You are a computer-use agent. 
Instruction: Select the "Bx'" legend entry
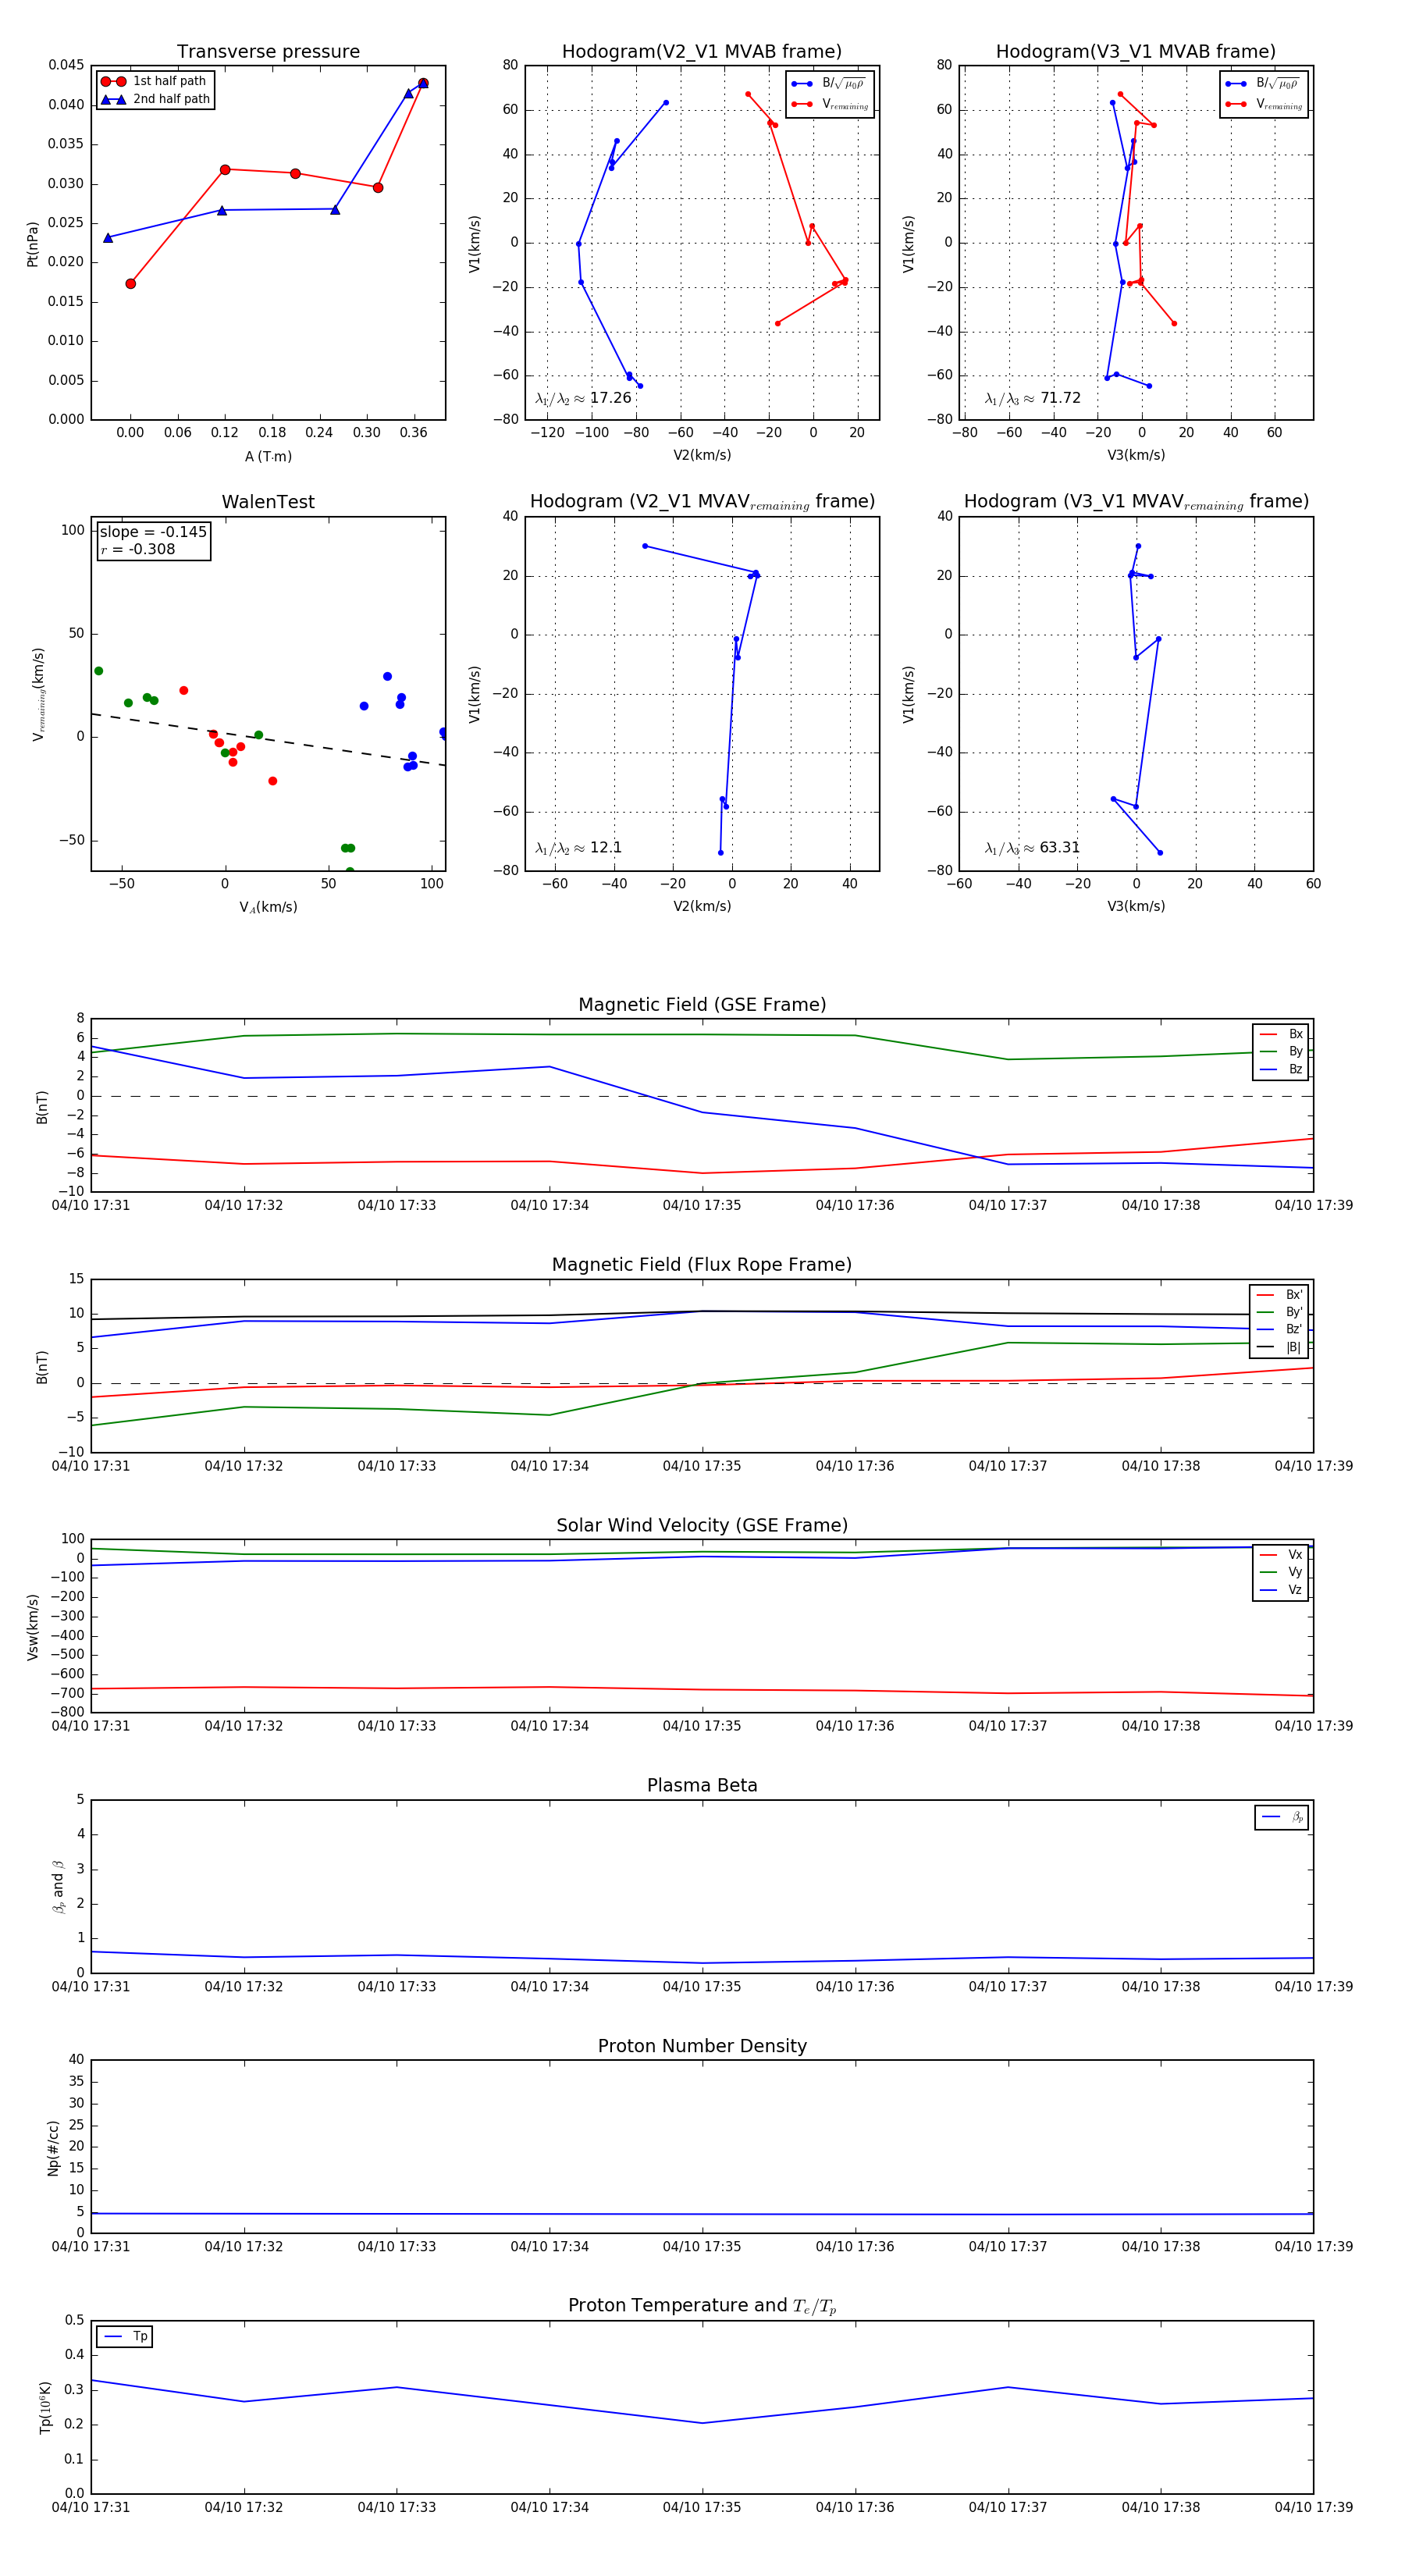pyautogui.click(x=1280, y=1295)
